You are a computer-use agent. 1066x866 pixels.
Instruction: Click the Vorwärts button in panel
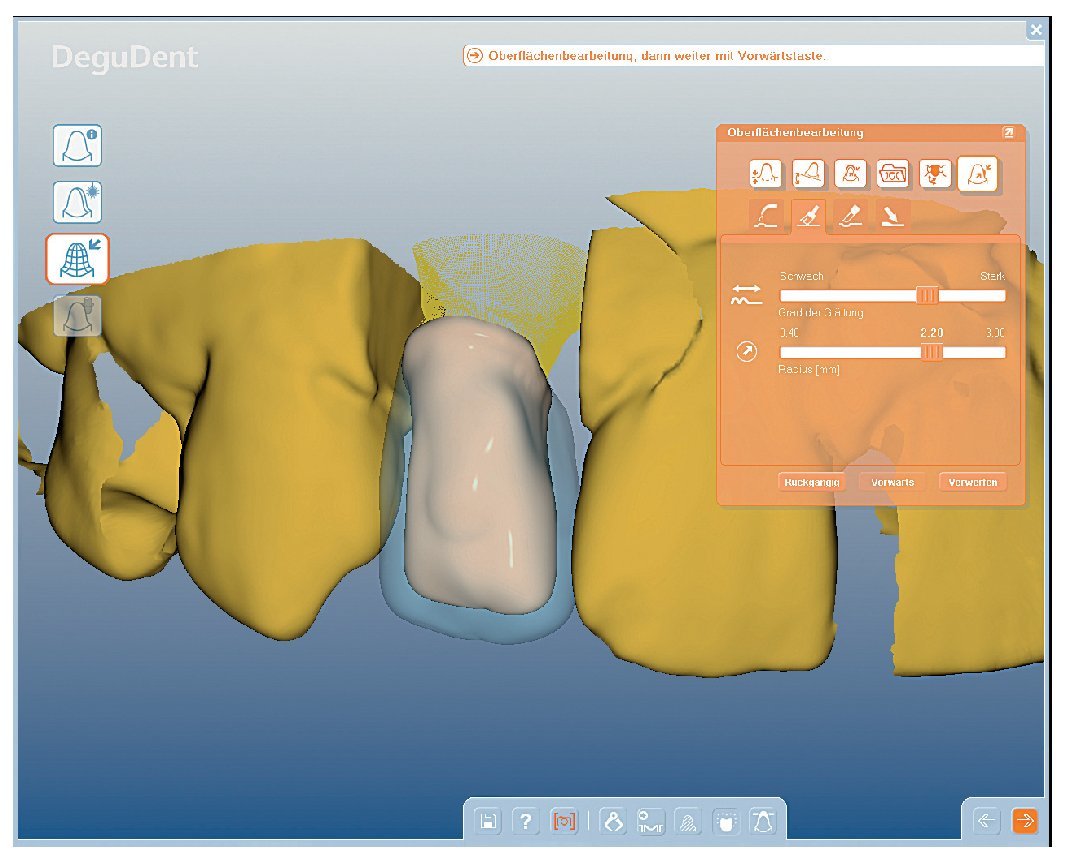[892, 482]
